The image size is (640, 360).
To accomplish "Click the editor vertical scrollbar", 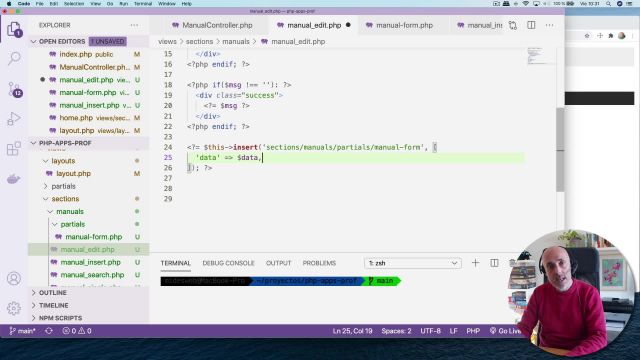I will click(x=560, y=149).
